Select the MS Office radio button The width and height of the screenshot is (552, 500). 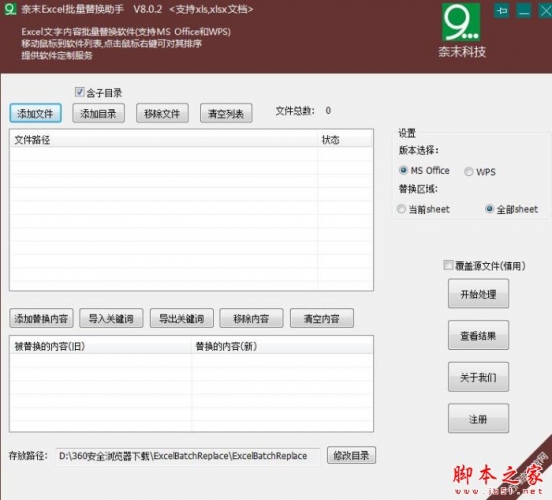coord(403,170)
